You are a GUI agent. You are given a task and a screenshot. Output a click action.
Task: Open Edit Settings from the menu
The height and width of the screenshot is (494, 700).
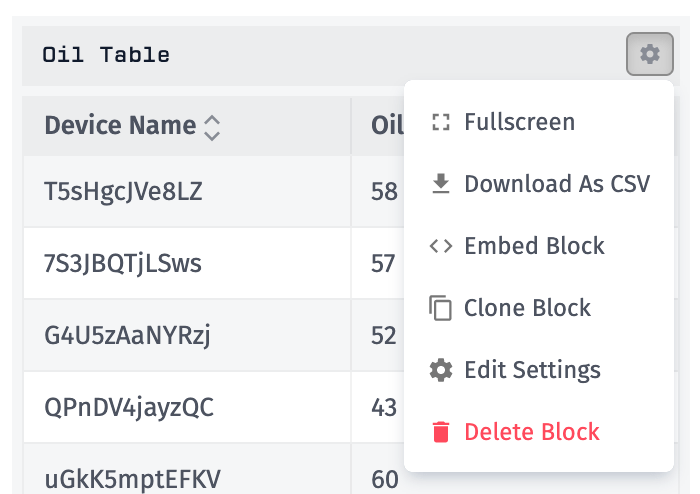(x=532, y=370)
